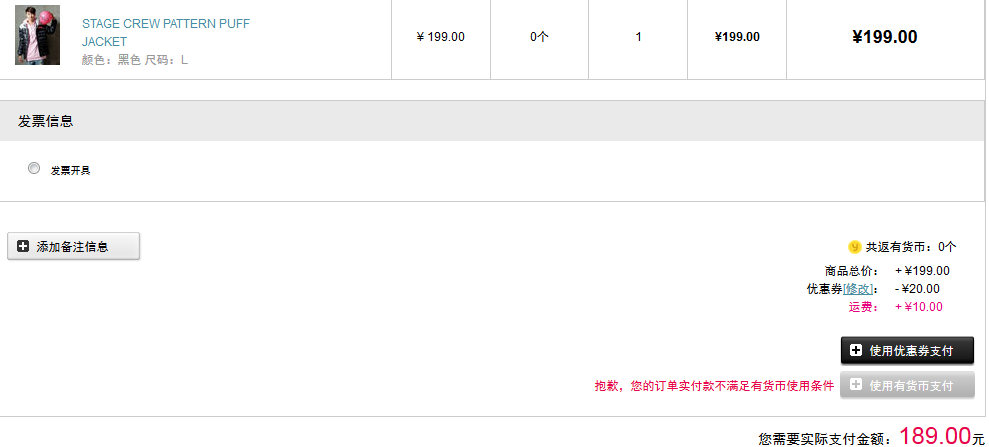Click the 使用优惠券支付 button
The image size is (989, 447).
pyautogui.click(x=907, y=351)
